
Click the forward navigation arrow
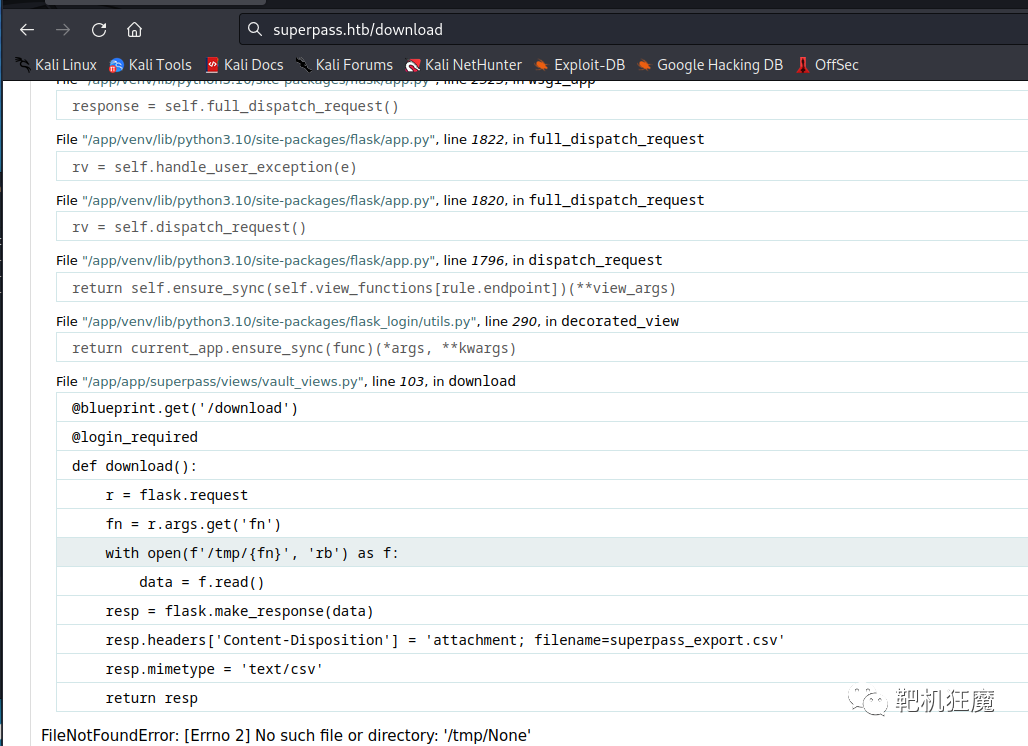(63, 29)
